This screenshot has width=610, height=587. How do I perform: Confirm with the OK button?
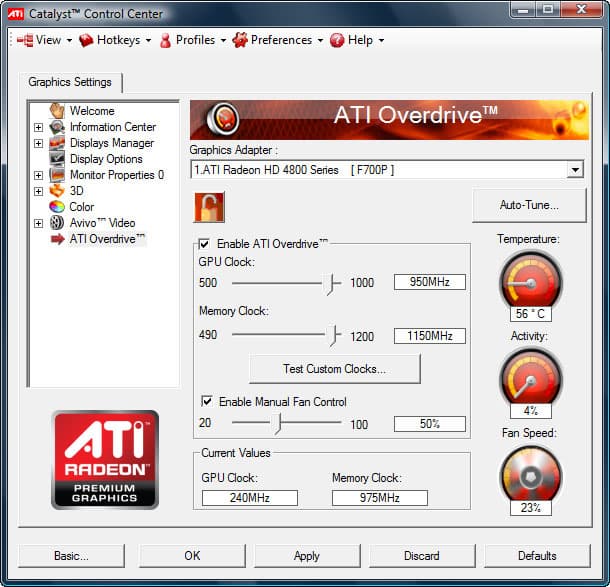192,555
